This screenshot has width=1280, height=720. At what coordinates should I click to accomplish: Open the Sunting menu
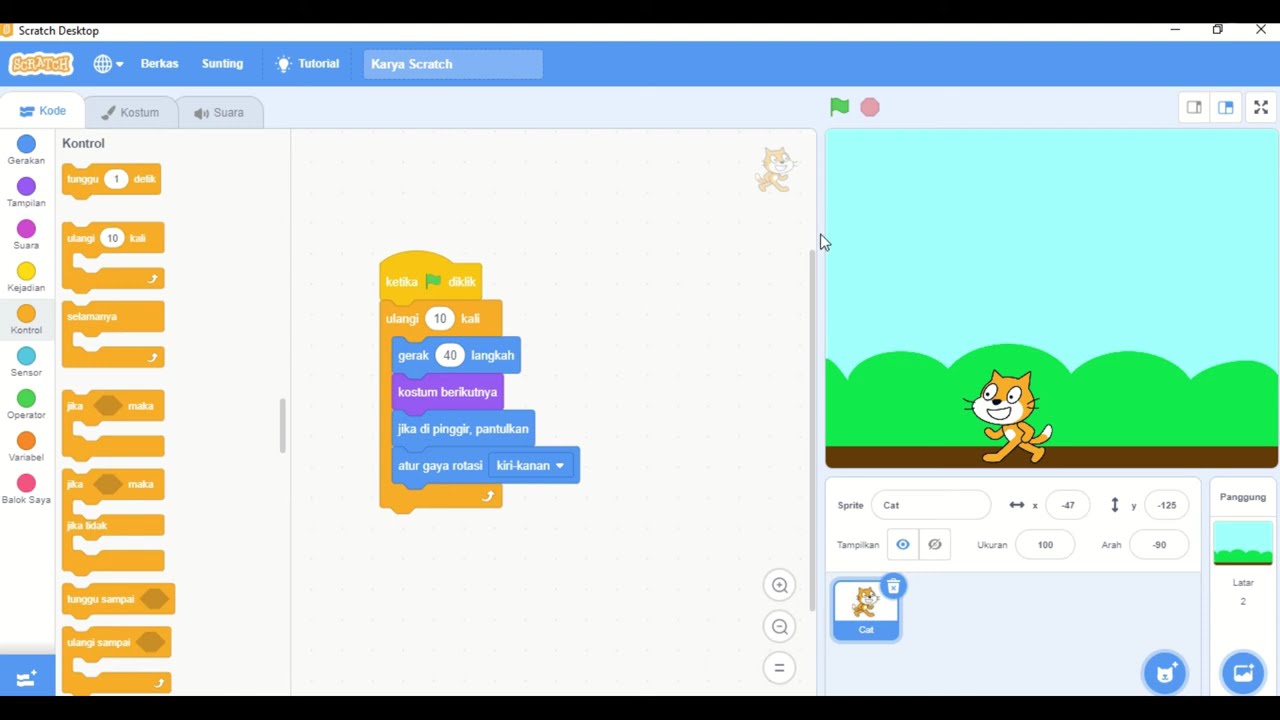(x=222, y=64)
